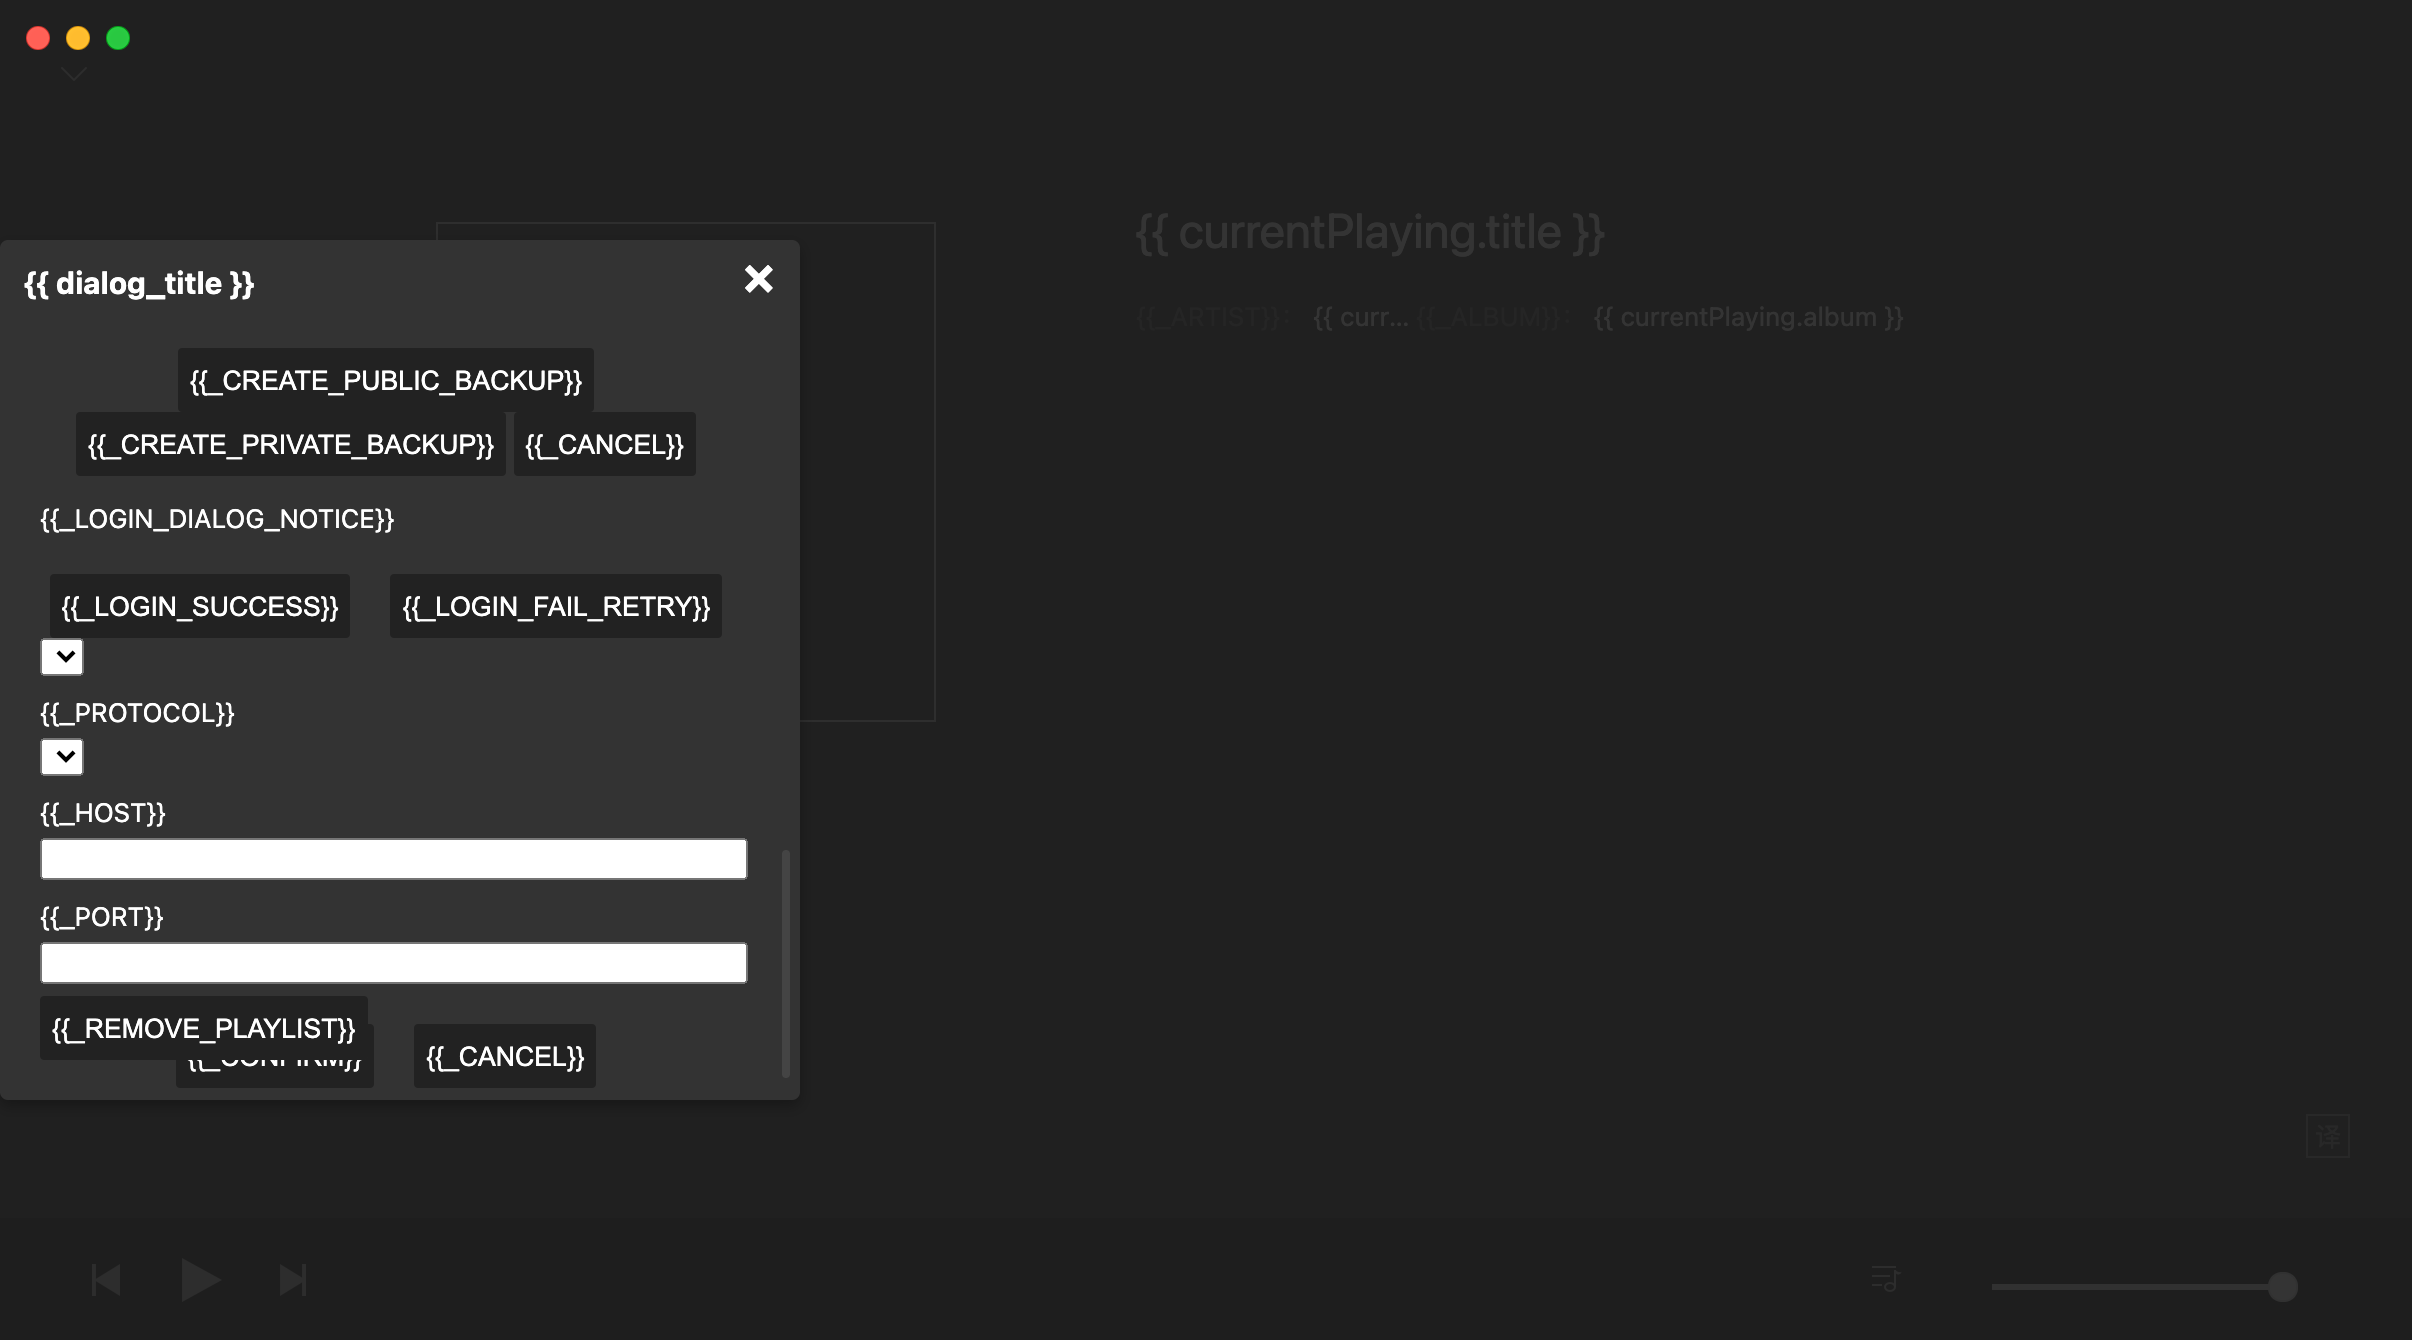Click the {{ currentPlaying.title }} text
Viewport: 2412px width, 1340px height.
1370,233
